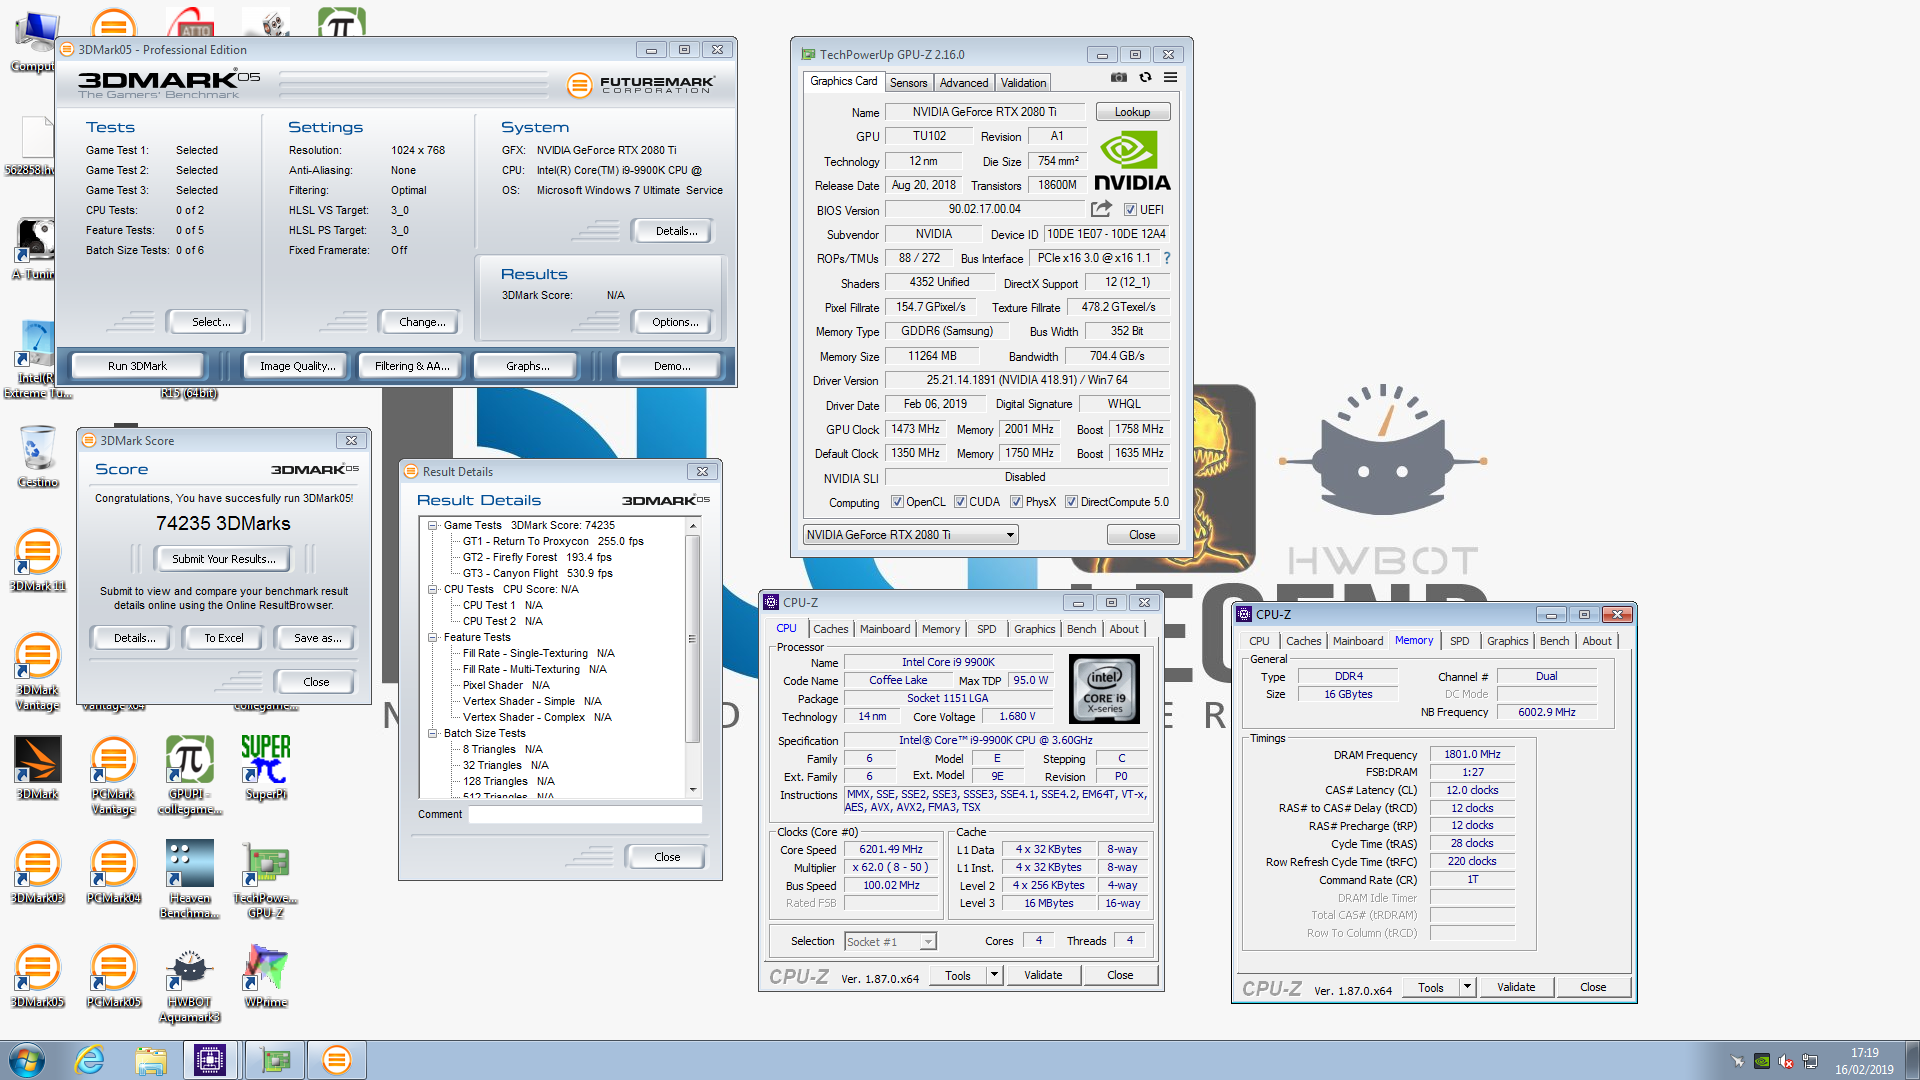Open the 3DMark05 desktop shortcut

(x=38, y=976)
